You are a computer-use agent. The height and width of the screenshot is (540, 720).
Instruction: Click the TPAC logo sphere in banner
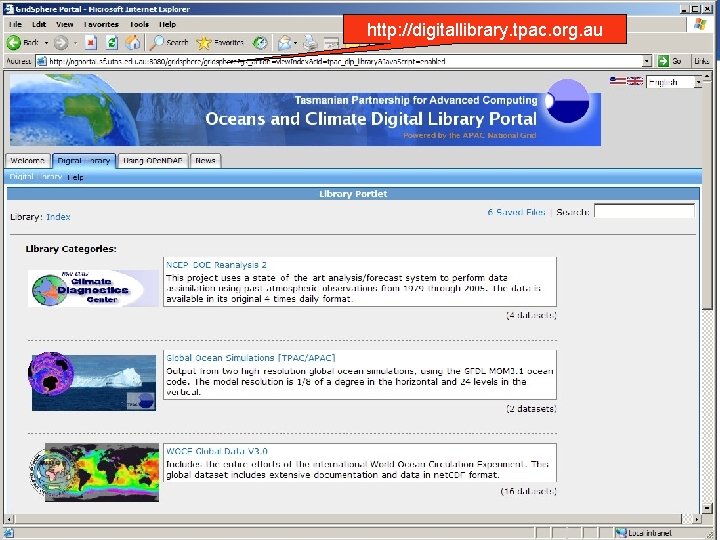pos(567,101)
